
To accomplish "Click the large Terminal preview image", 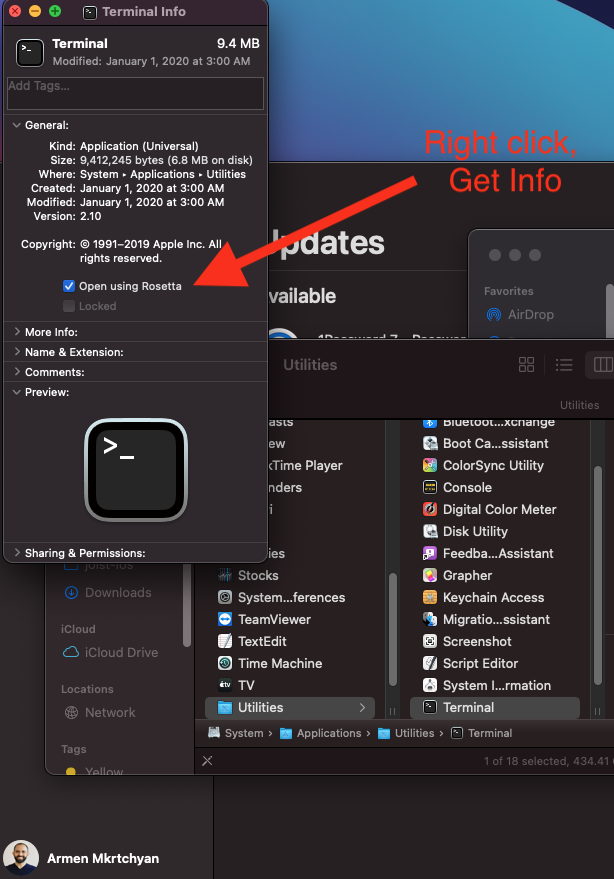I will click(136, 470).
